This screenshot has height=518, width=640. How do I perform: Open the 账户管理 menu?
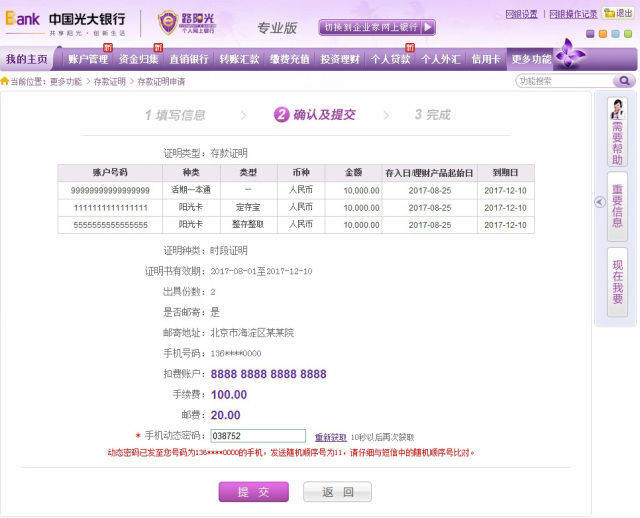click(x=88, y=59)
